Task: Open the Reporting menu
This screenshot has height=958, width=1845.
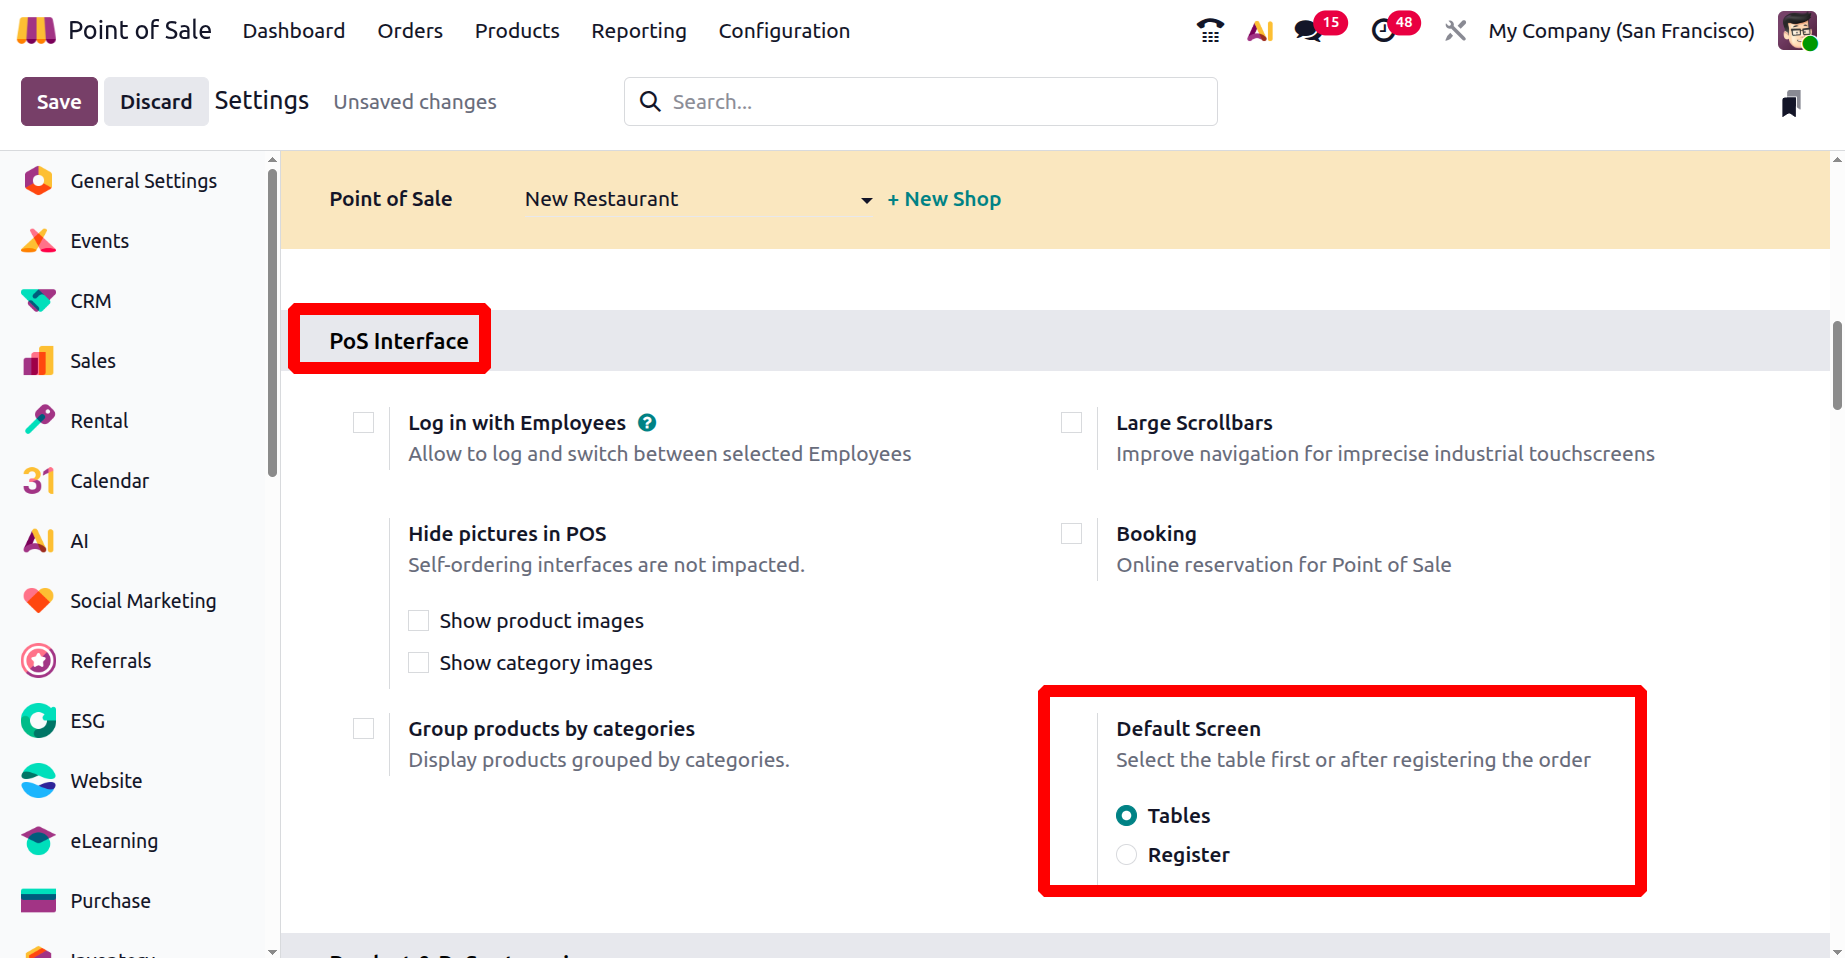Action: pos(638,31)
